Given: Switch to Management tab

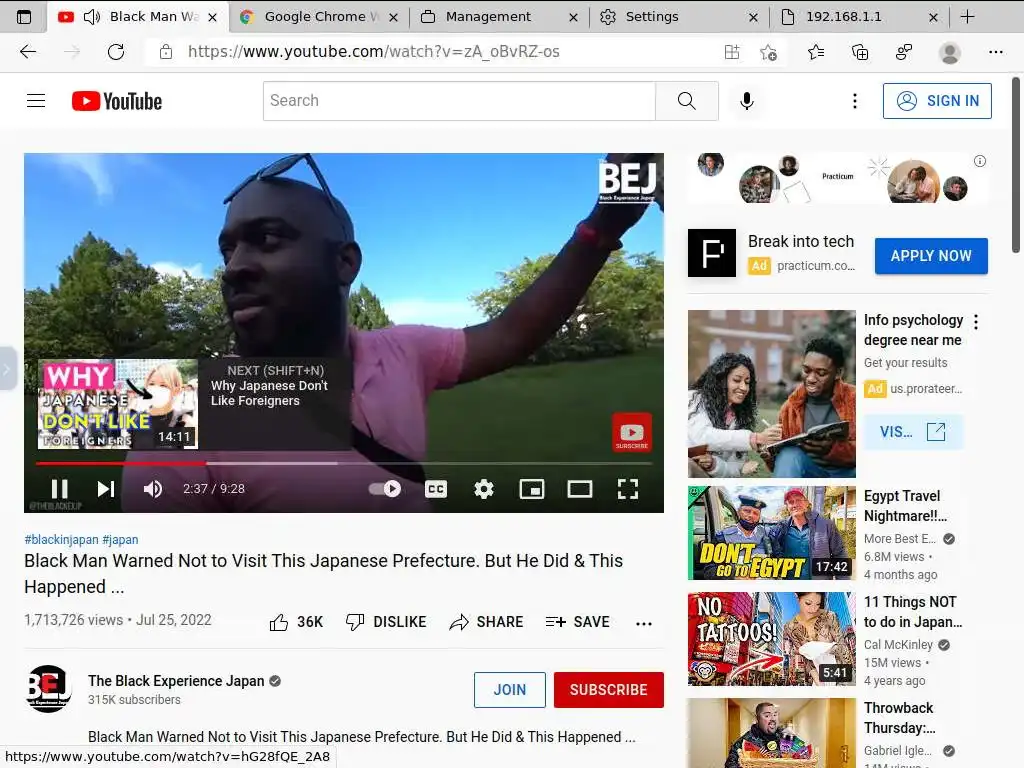Looking at the screenshot, I should click(500, 17).
